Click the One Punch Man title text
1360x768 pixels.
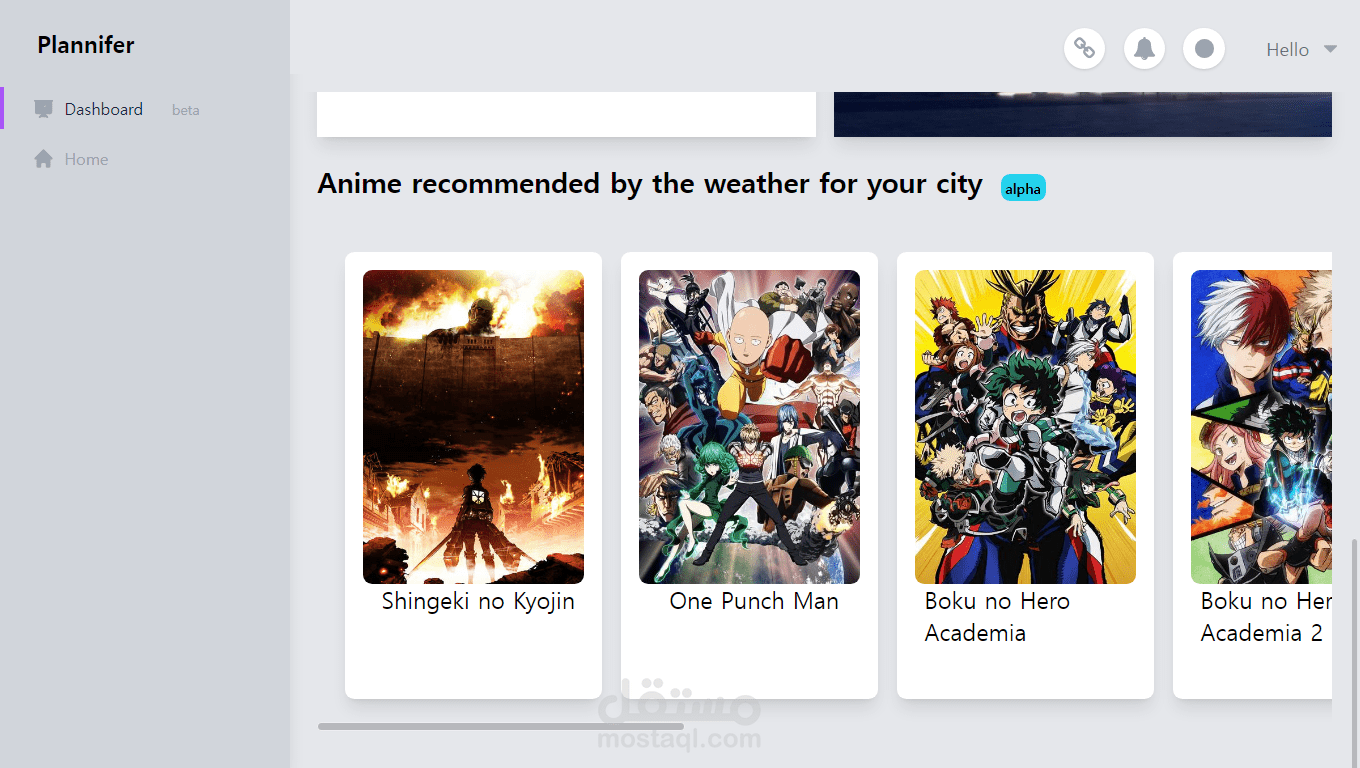(754, 601)
